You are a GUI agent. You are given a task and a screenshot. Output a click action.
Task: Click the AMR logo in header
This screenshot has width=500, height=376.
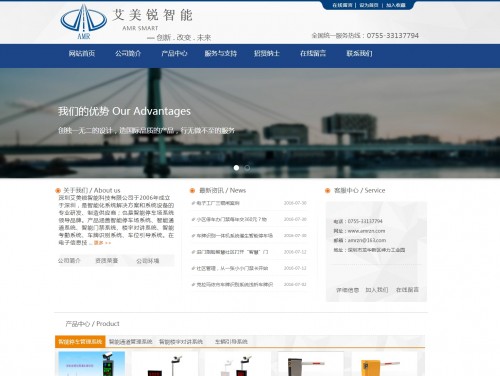tap(84, 22)
